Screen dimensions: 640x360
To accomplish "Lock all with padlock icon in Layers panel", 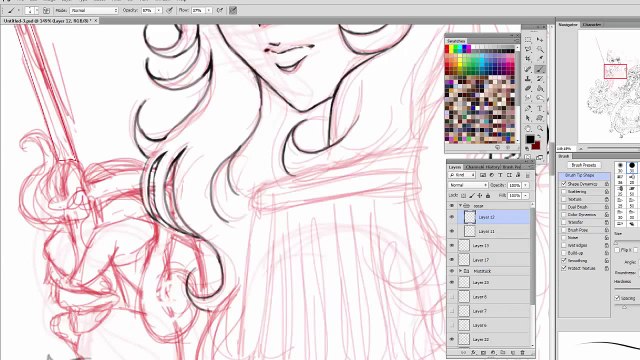I will coord(488,196).
